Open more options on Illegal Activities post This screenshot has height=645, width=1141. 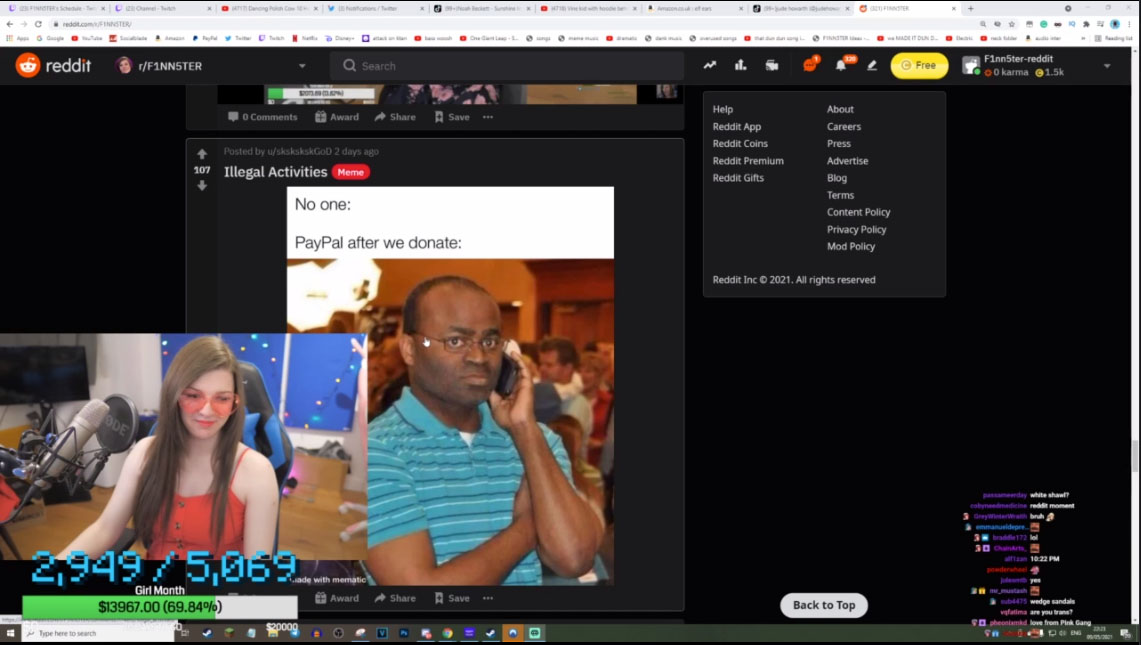[488, 598]
